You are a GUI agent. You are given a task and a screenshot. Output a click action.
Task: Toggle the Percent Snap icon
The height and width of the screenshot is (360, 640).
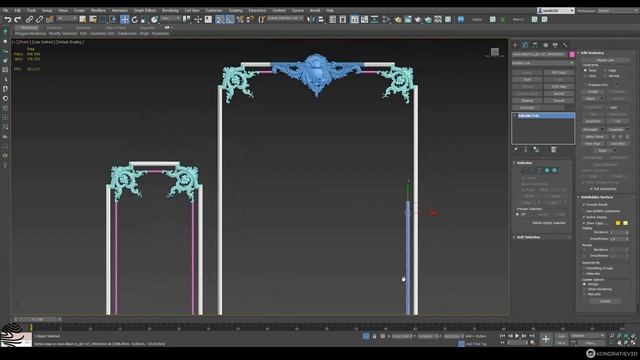[x=240, y=19]
